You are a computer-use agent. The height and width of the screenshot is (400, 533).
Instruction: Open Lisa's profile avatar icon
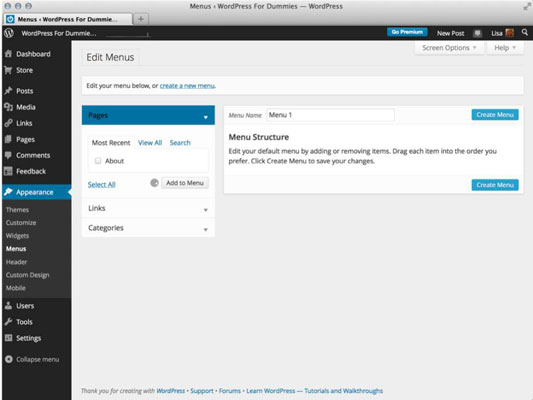(510, 33)
